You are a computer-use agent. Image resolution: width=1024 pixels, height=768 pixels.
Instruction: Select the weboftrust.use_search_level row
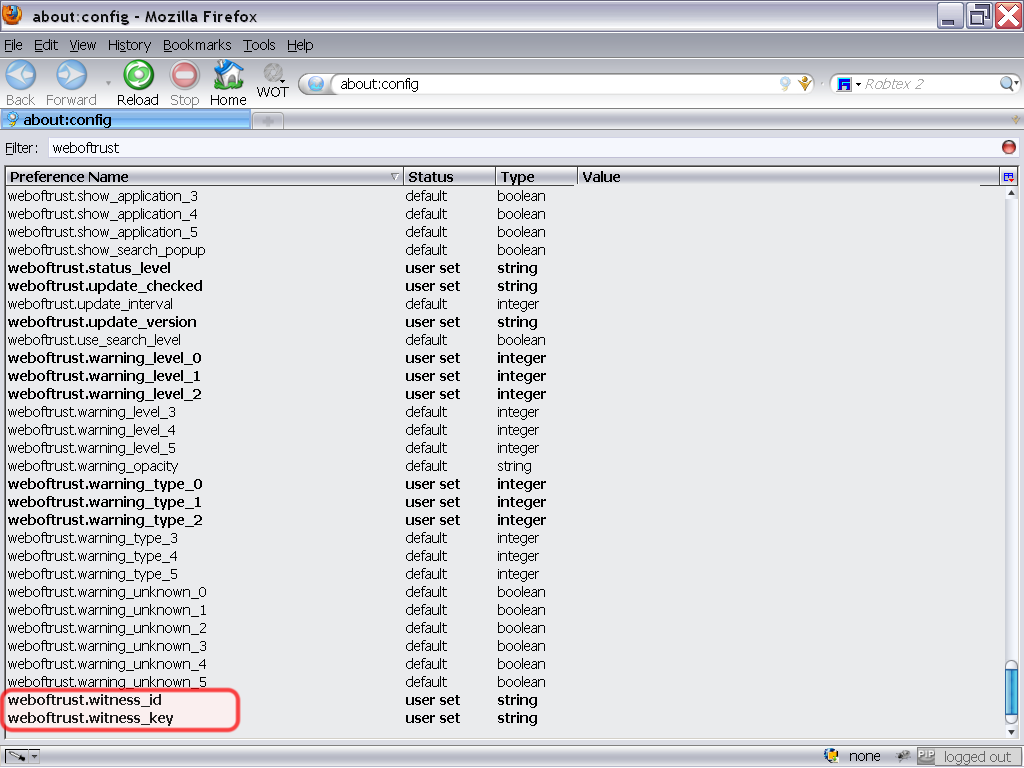(x=505, y=340)
